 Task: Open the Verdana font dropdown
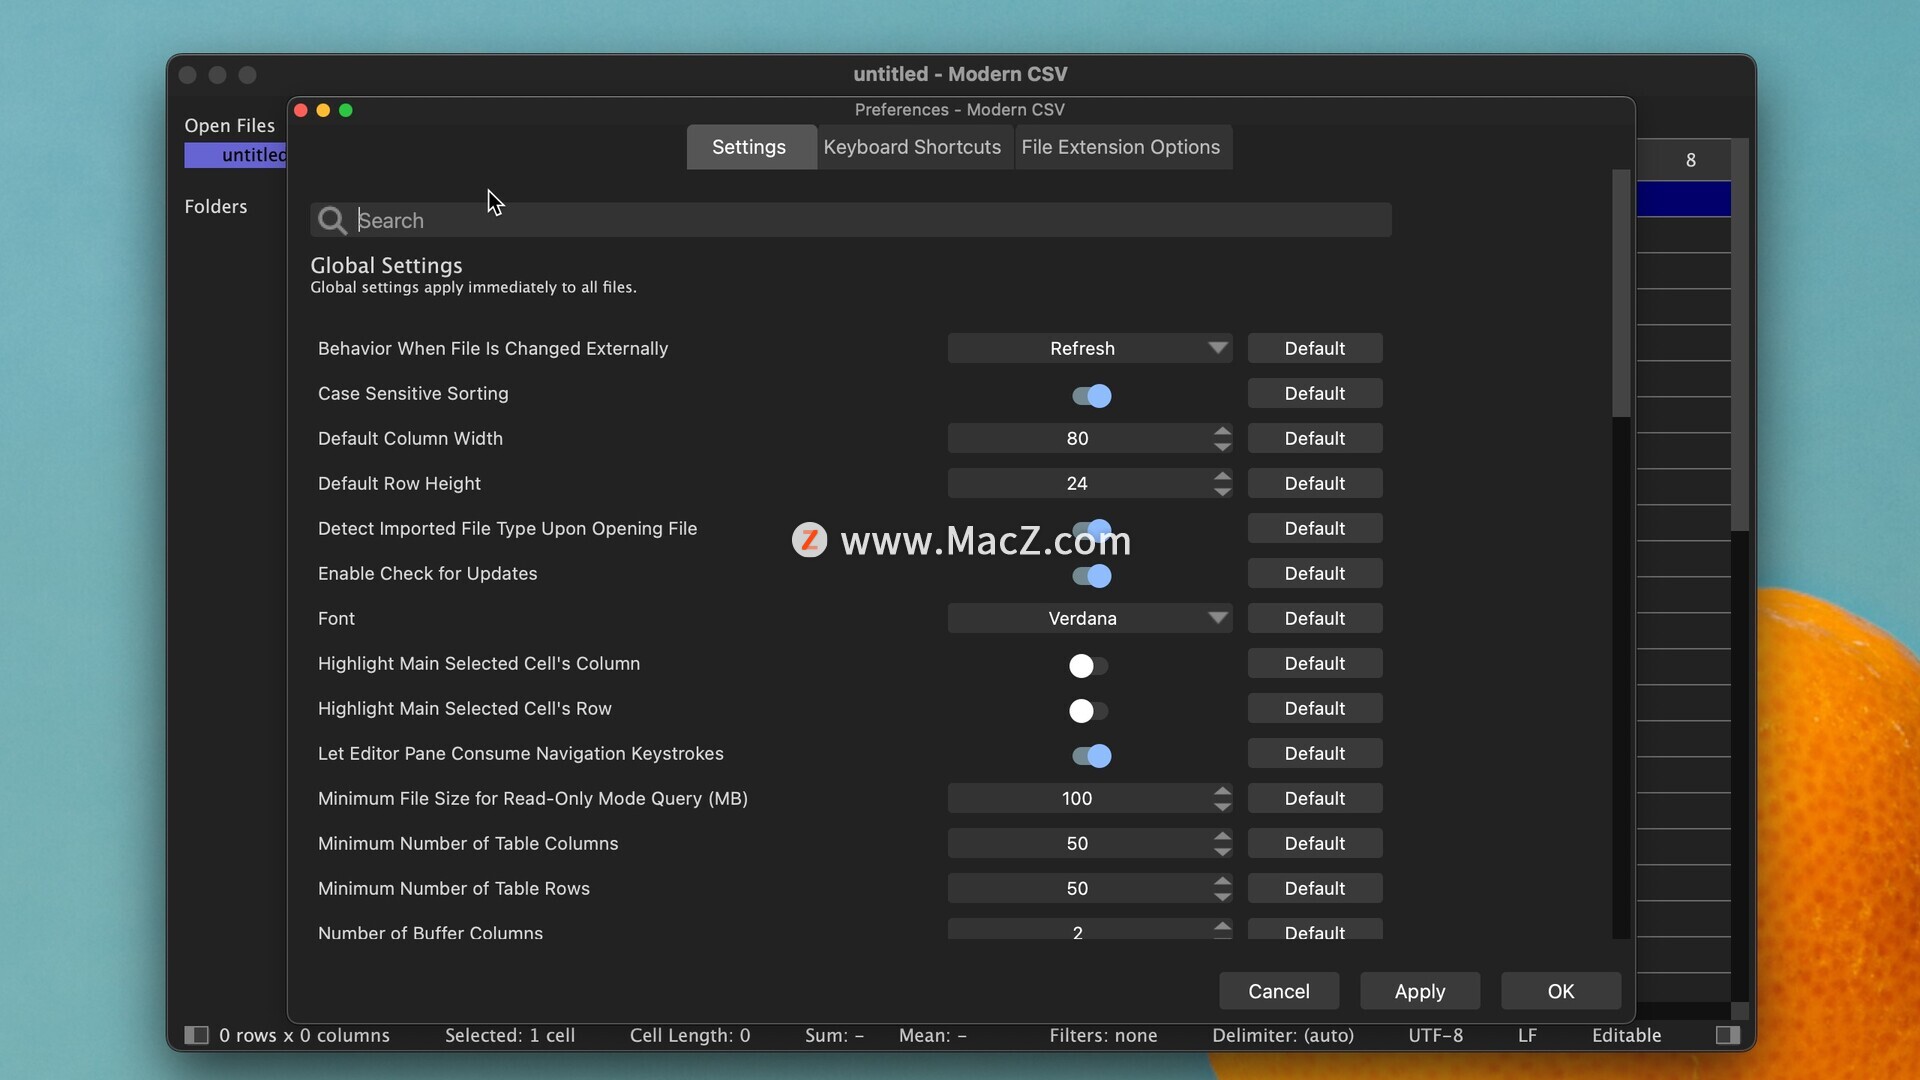pyautogui.click(x=1090, y=618)
